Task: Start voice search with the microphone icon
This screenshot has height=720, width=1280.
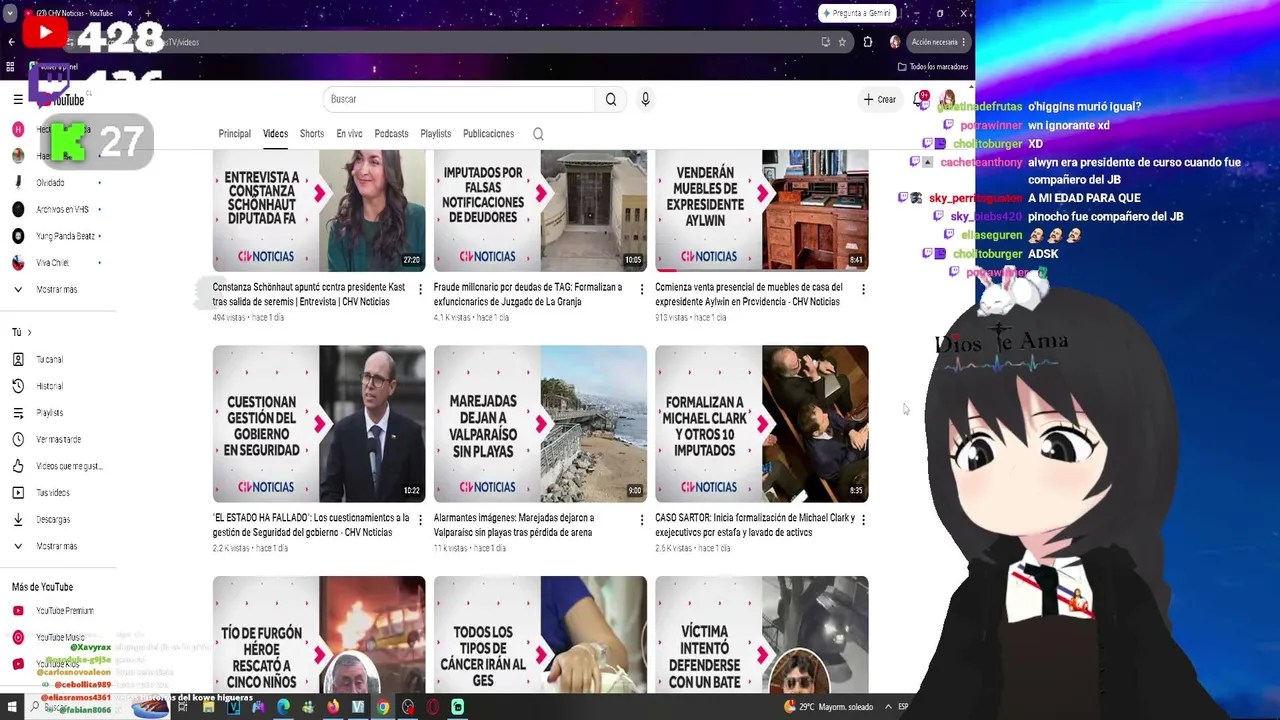Action: (x=645, y=99)
